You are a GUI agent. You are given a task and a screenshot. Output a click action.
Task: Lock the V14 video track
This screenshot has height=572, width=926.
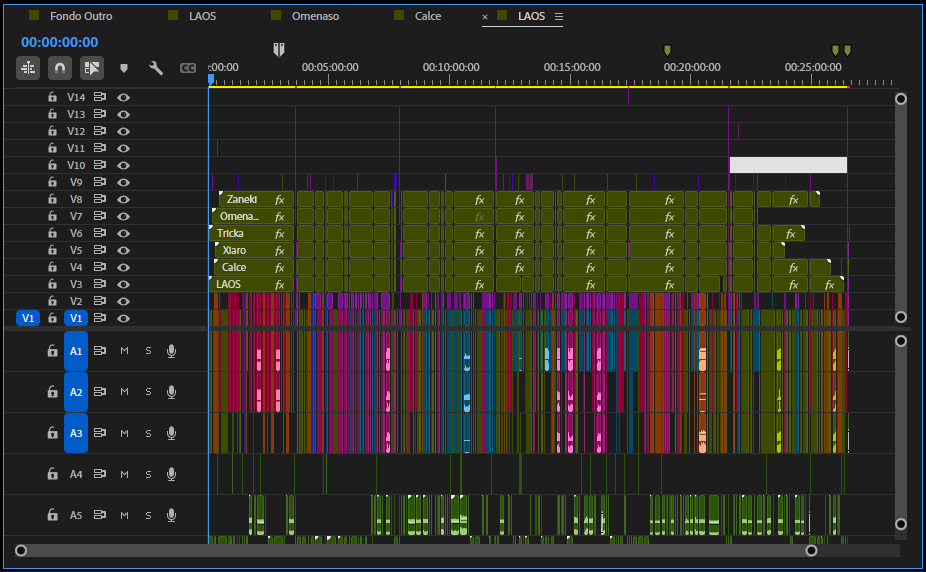52,97
